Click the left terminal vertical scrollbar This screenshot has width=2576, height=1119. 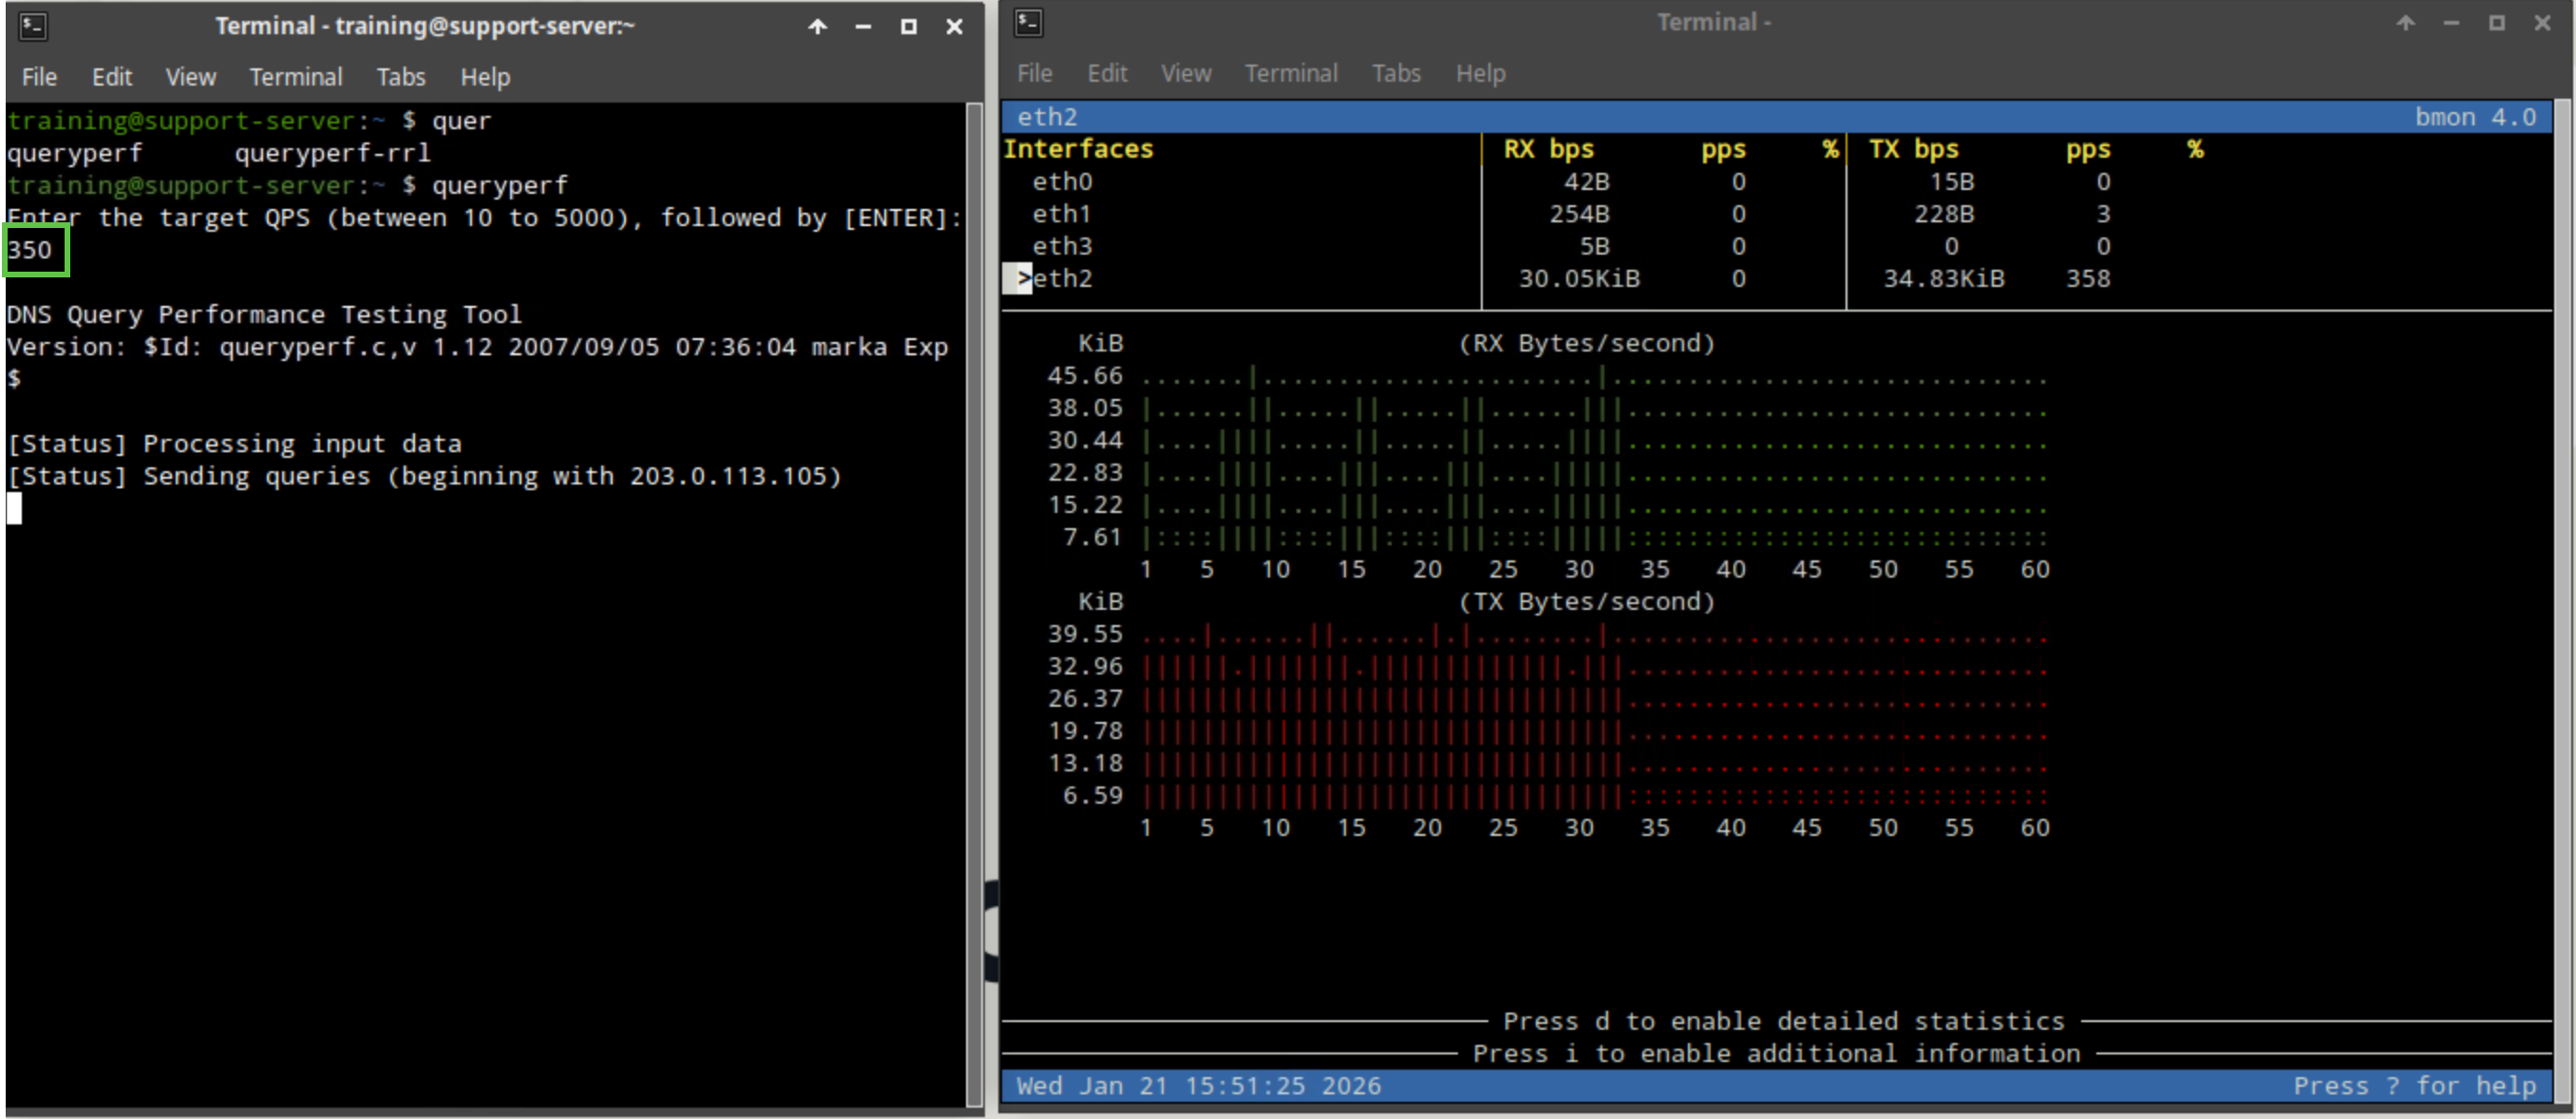(x=974, y=600)
